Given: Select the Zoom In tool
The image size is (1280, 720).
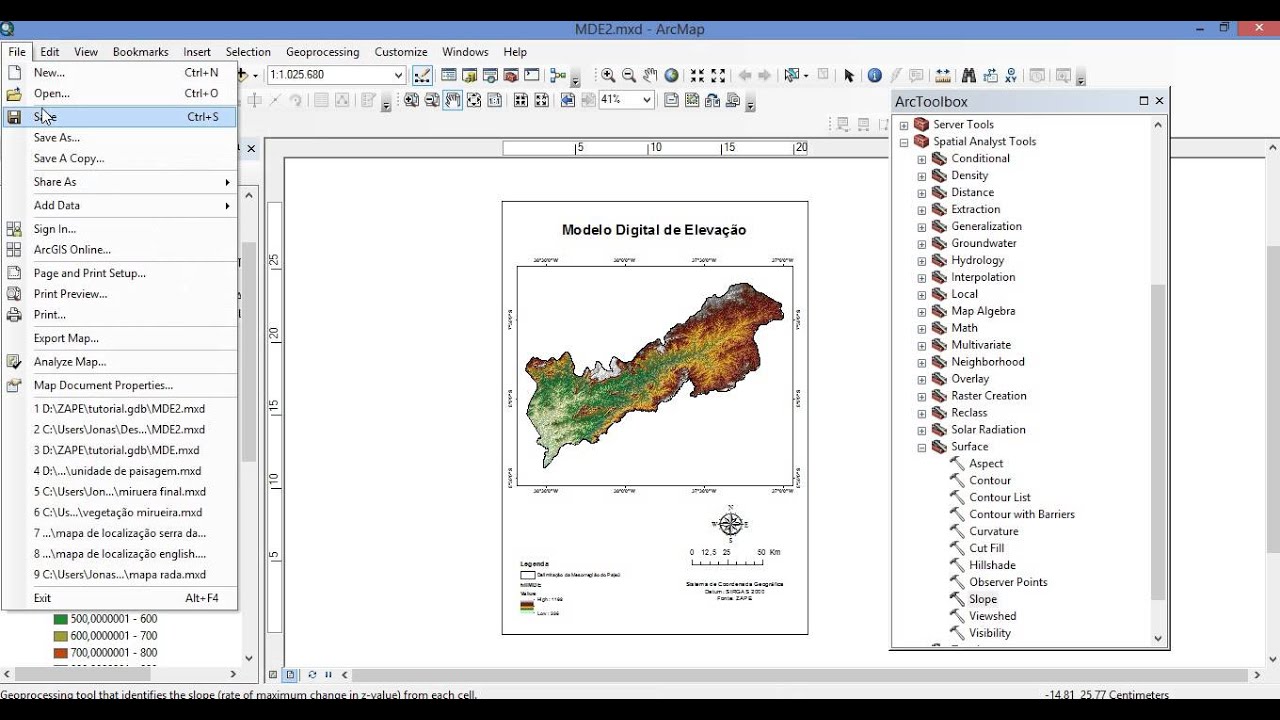Looking at the screenshot, I should coord(608,75).
